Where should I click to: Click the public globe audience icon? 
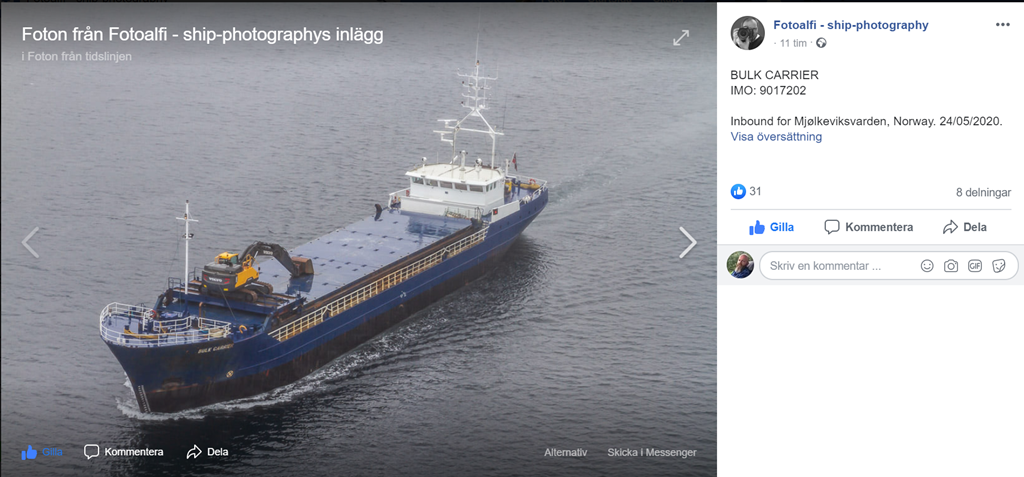pos(821,43)
